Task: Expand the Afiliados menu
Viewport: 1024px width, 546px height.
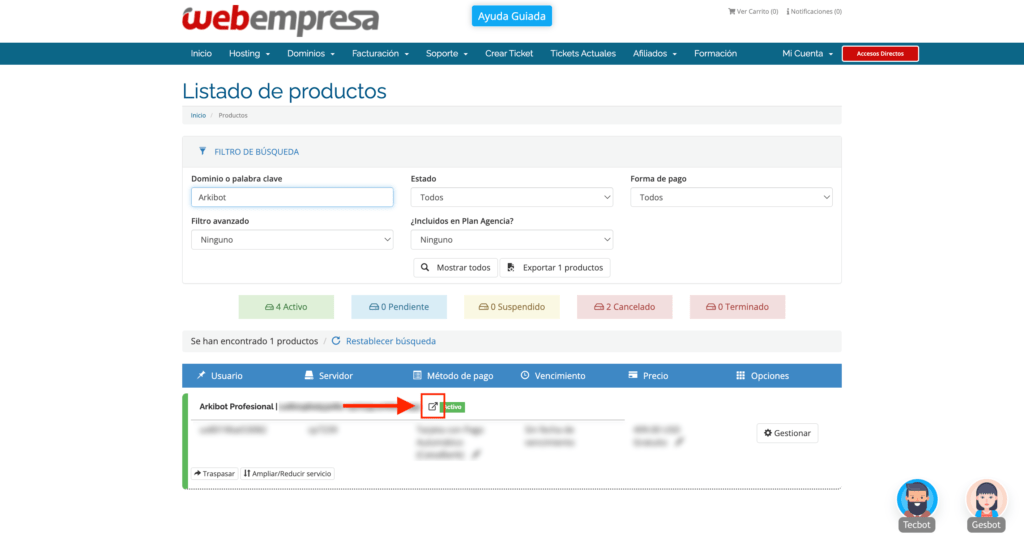Action: click(654, 54)
